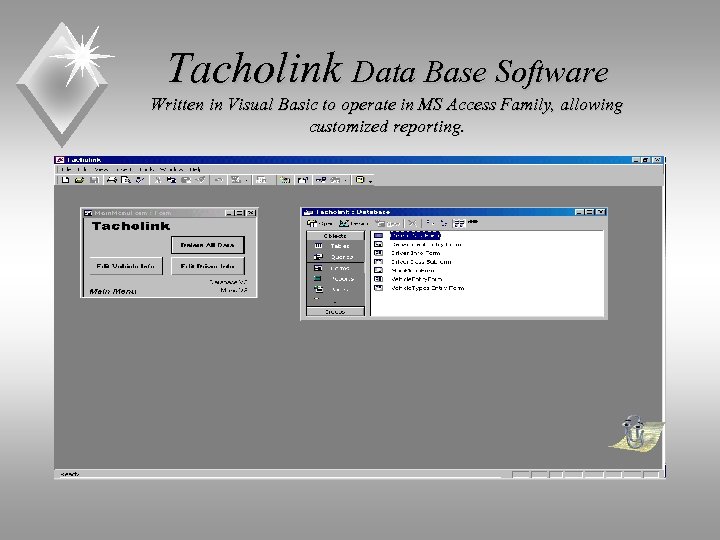Click the Copy toolbar icon
The height and width of the screenshot is (540, 720).
tap(171, 180)
